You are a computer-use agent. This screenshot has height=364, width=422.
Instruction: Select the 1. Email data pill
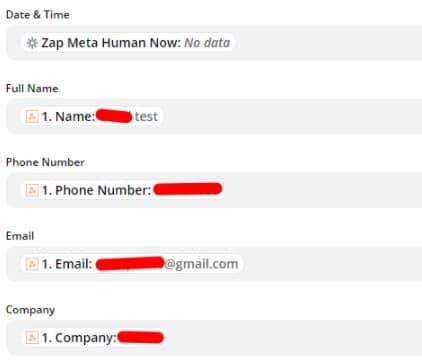pyautogui.click(x=132, y=264)
